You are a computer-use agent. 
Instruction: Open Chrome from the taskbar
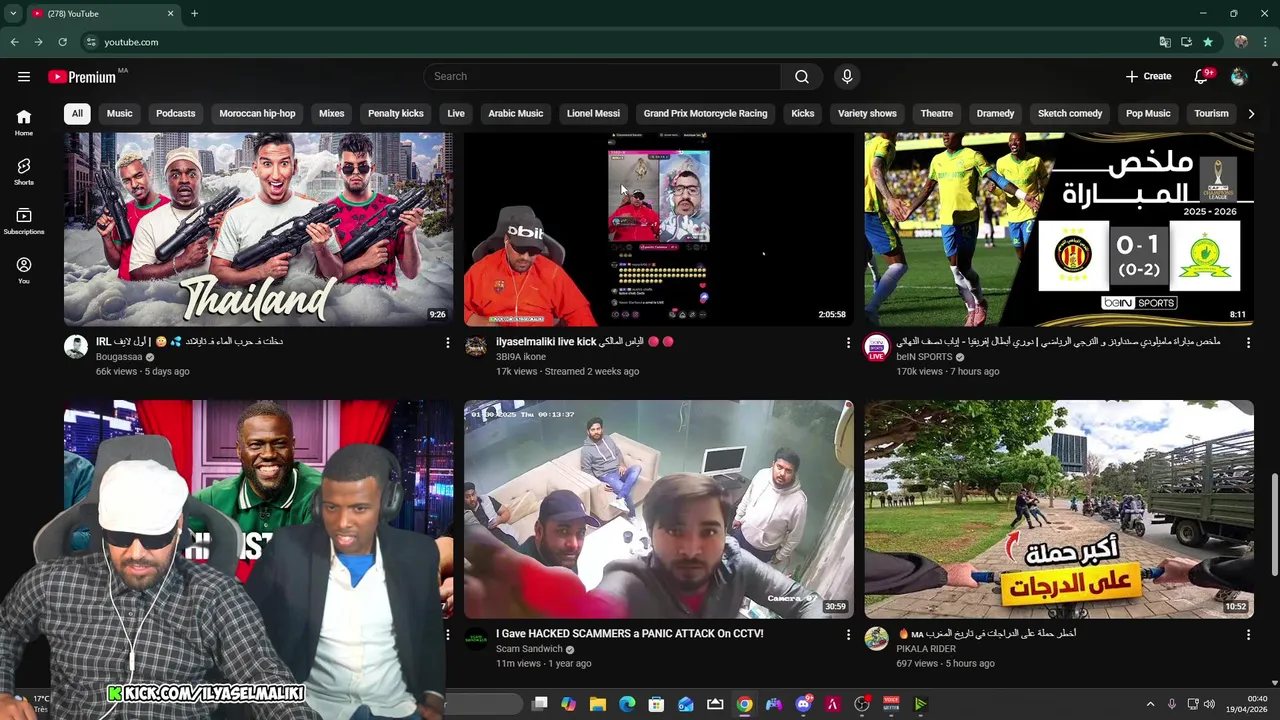click(744, 704)
